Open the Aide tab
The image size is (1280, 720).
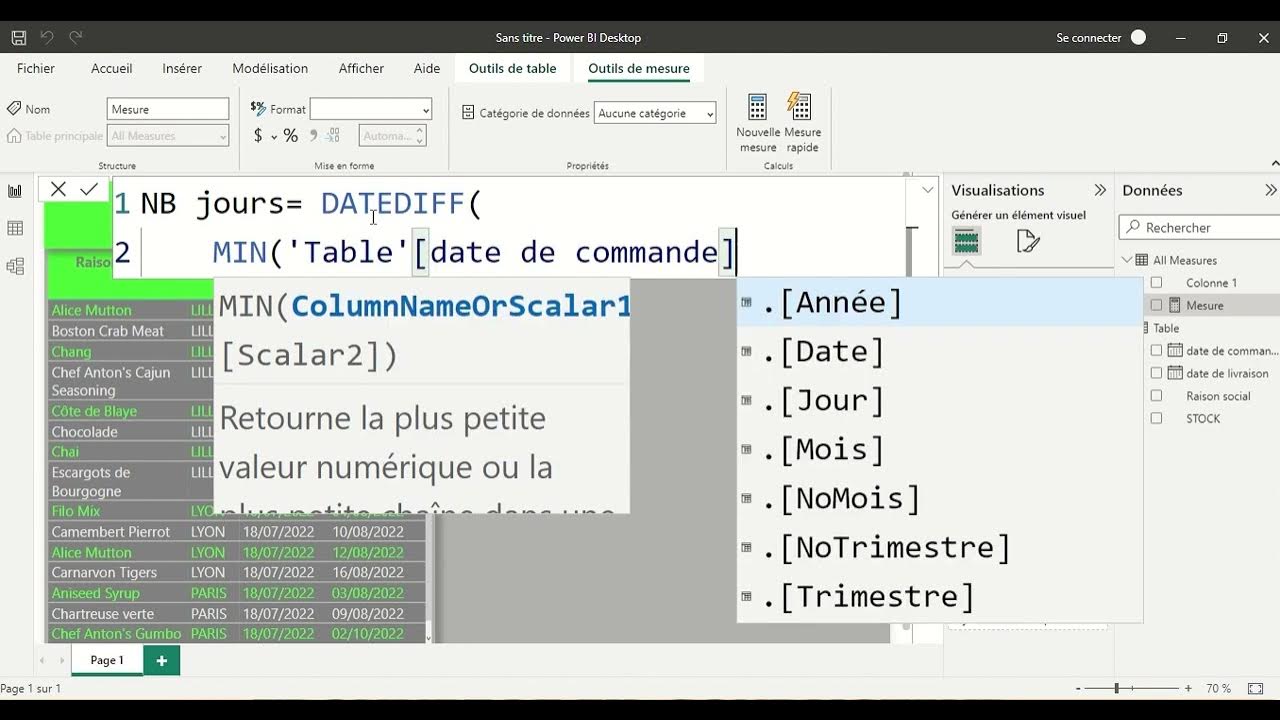[427, 68]
